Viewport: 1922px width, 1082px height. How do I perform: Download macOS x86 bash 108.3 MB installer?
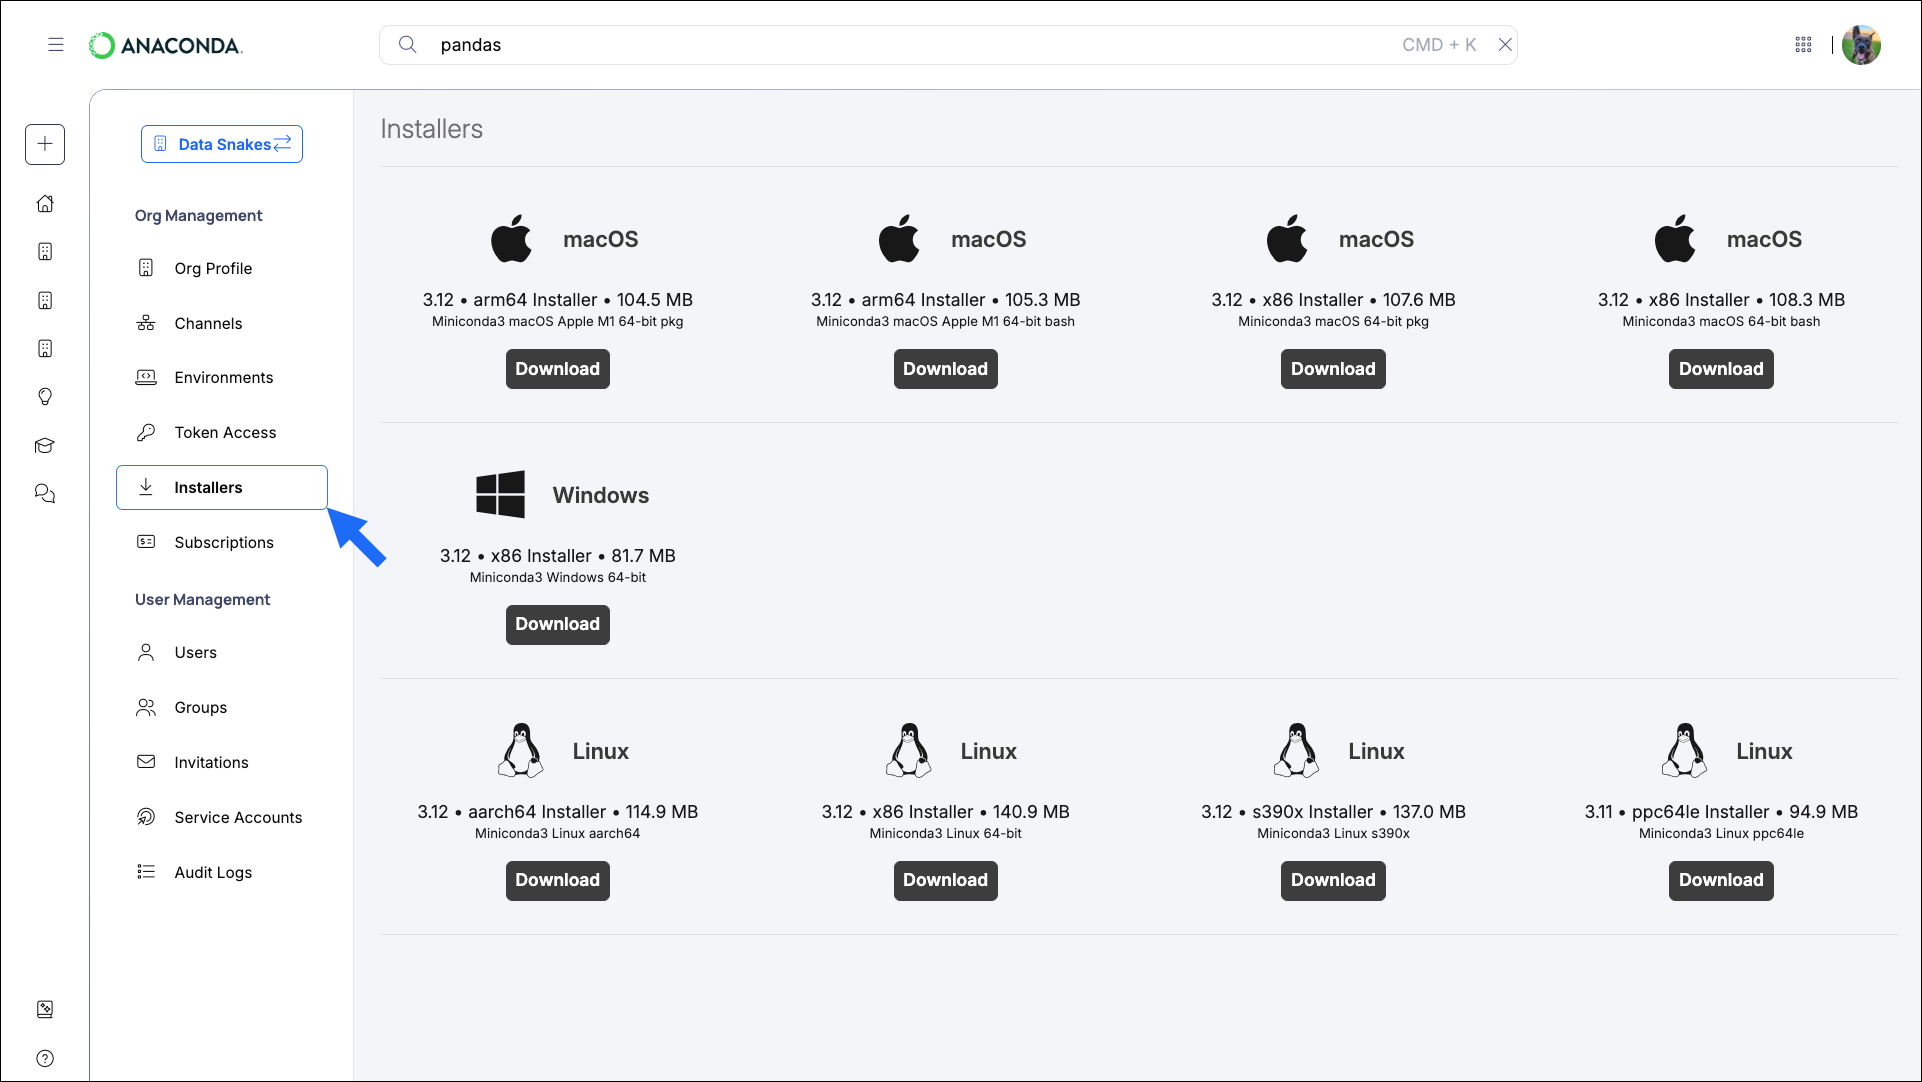point(1721,369)
